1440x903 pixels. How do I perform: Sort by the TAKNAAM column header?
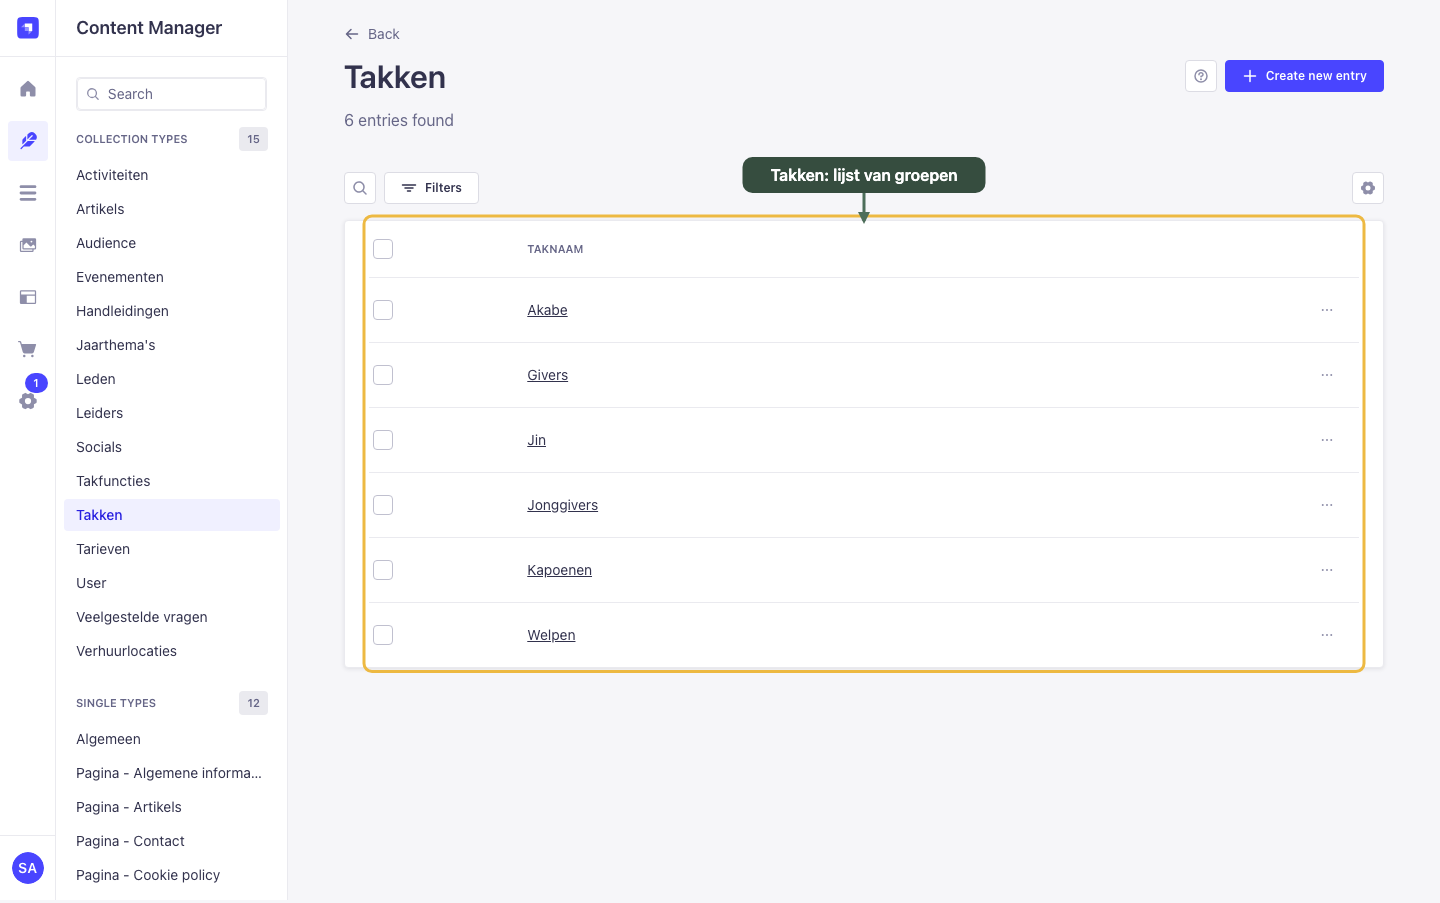555,249
